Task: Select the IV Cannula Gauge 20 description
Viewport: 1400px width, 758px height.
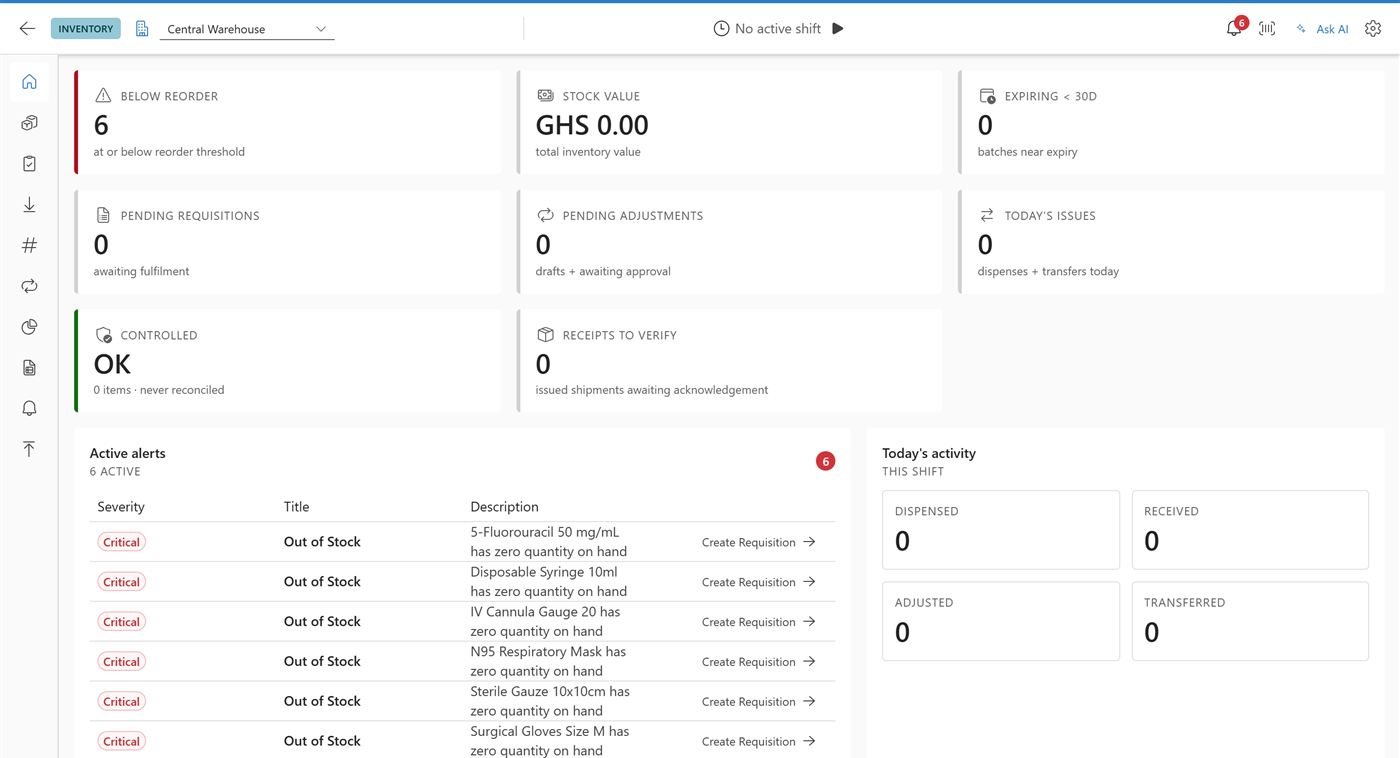Action: tap(546, 621)
